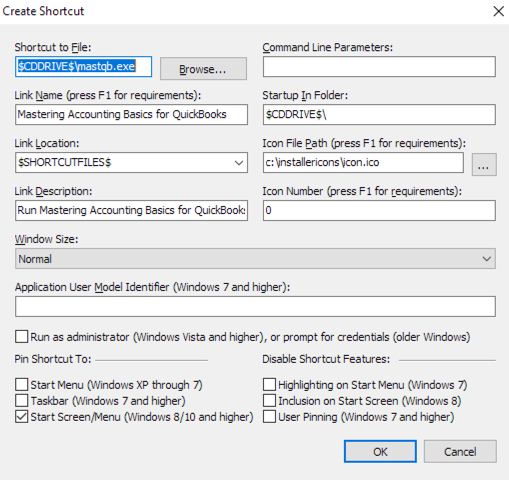The width and height of the screenshot is (509, 480).
Task: Click the Shortcut to File label
Action: coord(53,47)
